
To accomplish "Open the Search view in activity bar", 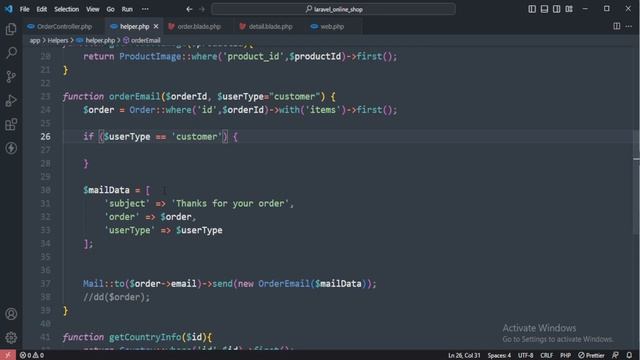I will 11,52.
